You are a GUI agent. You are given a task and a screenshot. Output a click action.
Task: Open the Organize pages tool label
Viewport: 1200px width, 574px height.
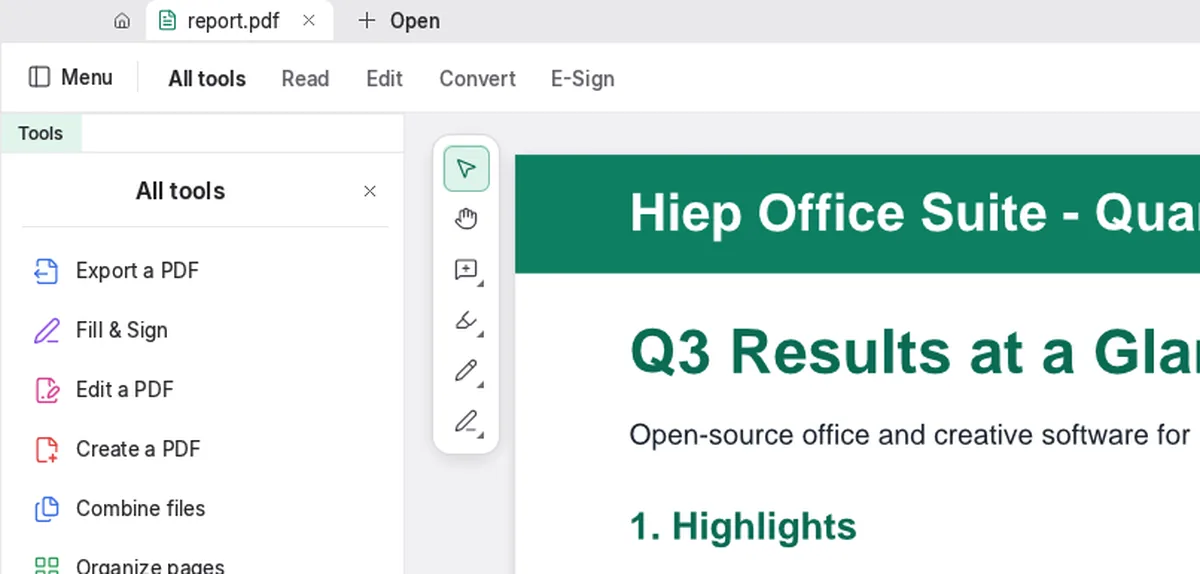coord(150,567)
